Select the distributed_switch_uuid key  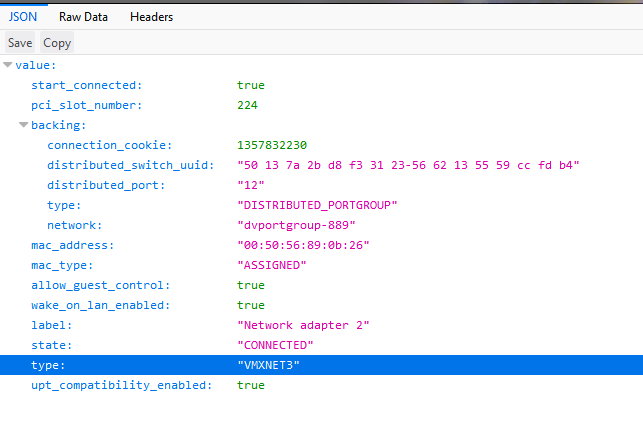[x=131, y=165]
